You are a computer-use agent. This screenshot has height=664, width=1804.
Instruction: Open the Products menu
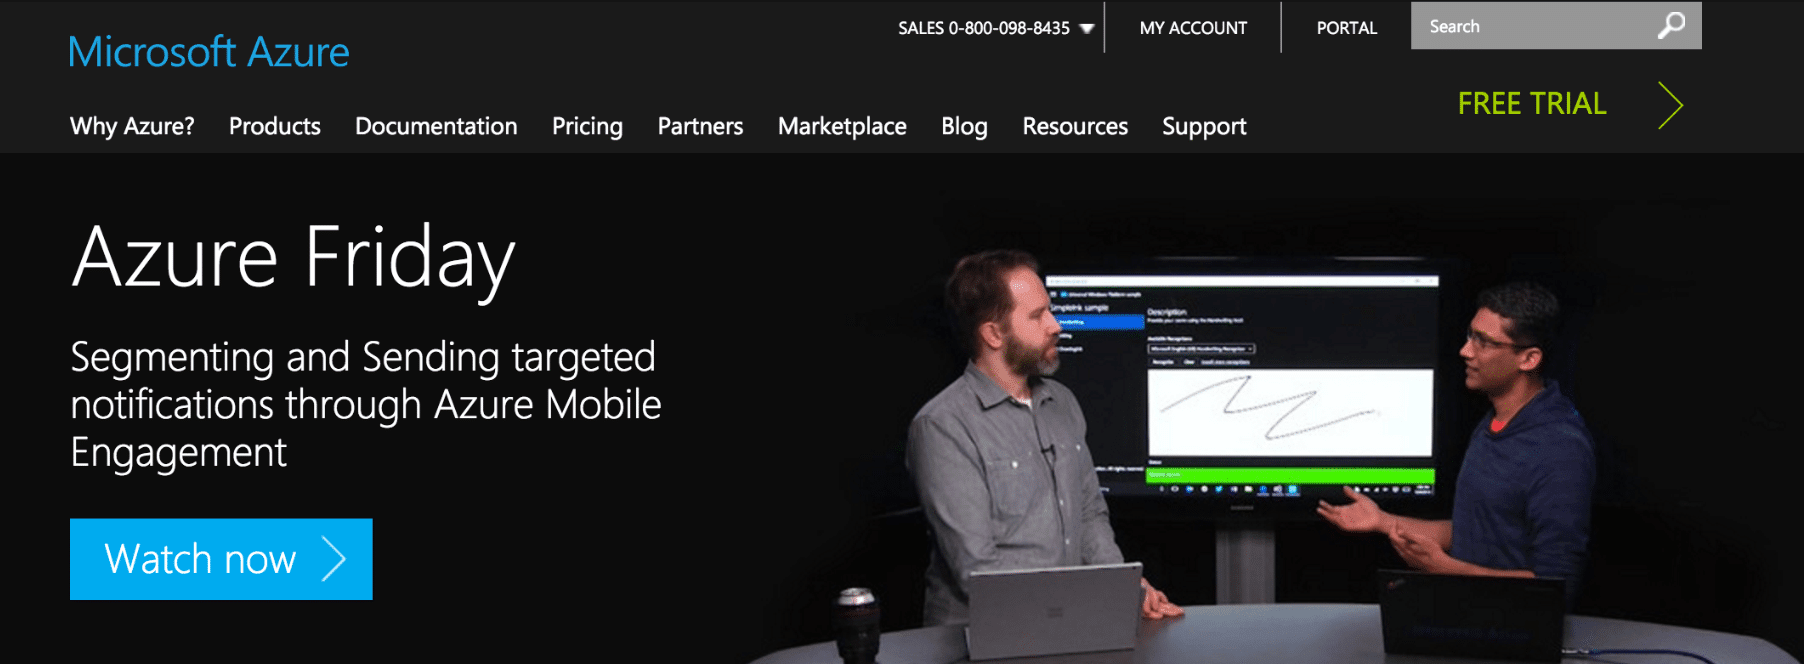[275, 126]
